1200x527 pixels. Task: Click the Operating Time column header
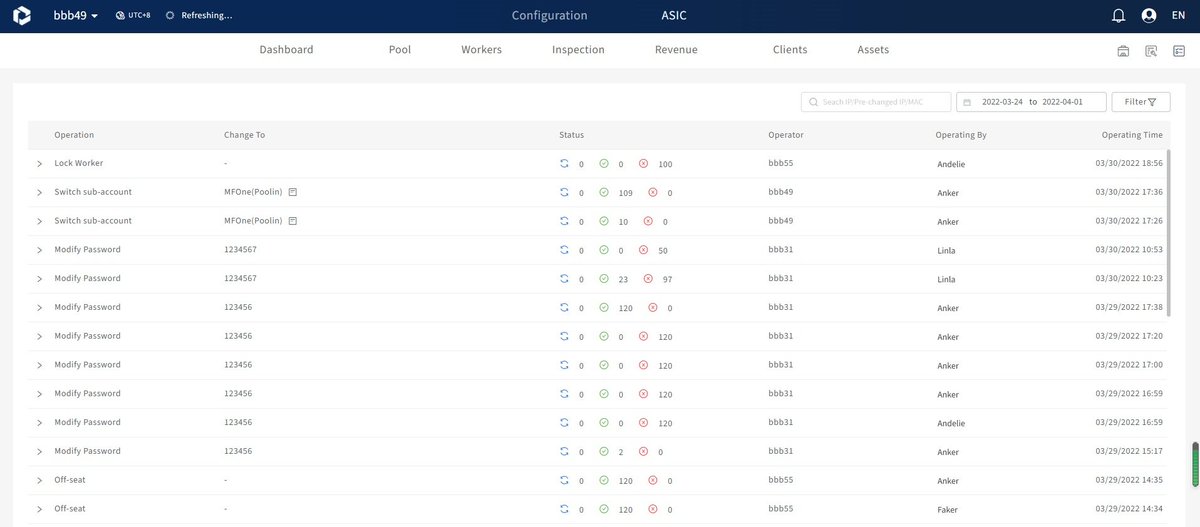[1132, 135]
